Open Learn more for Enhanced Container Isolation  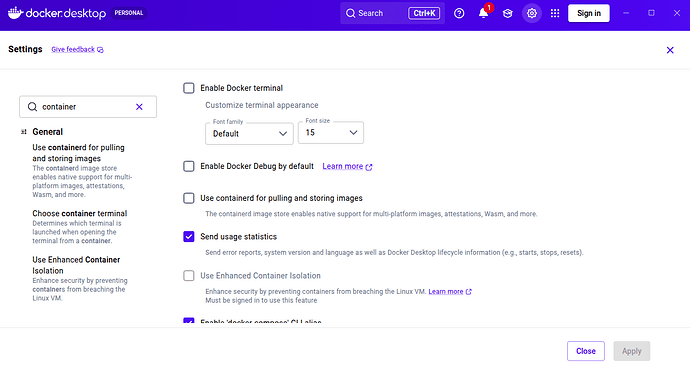tap(446, 291)
